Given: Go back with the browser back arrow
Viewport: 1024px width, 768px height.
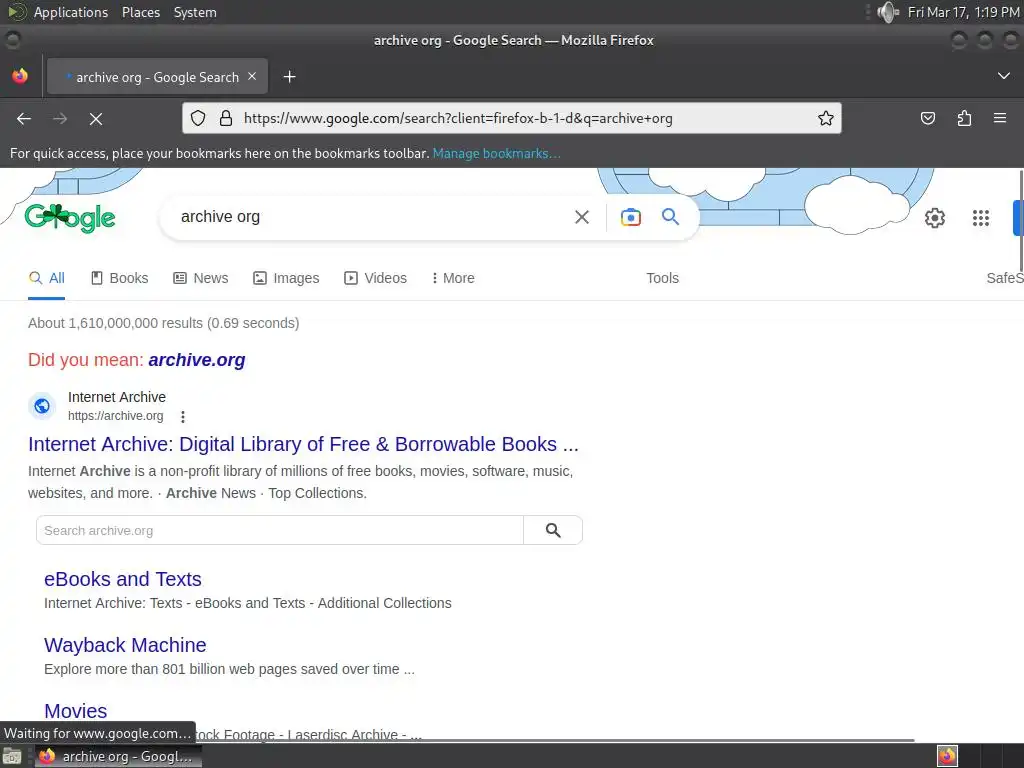Looking at the screenshot, I should [24, 119].
